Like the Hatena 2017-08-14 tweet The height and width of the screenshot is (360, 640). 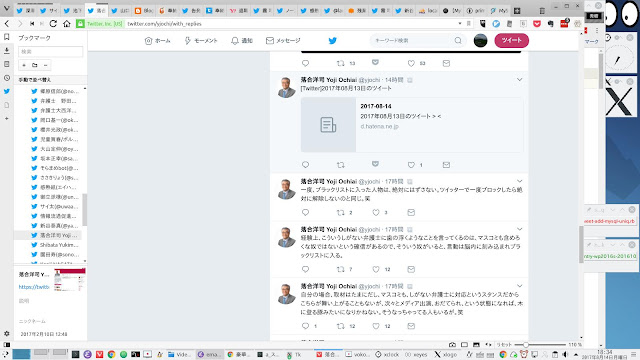pos(411,164)
